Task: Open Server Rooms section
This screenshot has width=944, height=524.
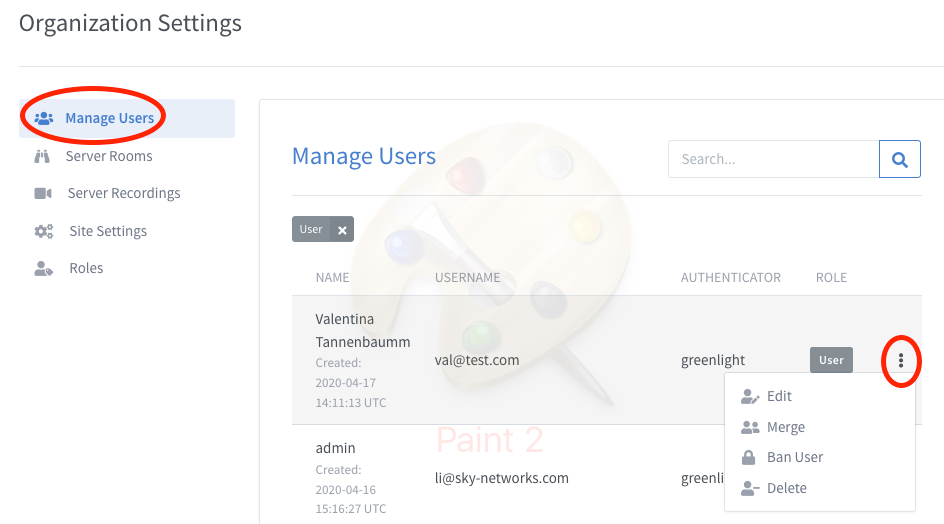Action: 108,156
